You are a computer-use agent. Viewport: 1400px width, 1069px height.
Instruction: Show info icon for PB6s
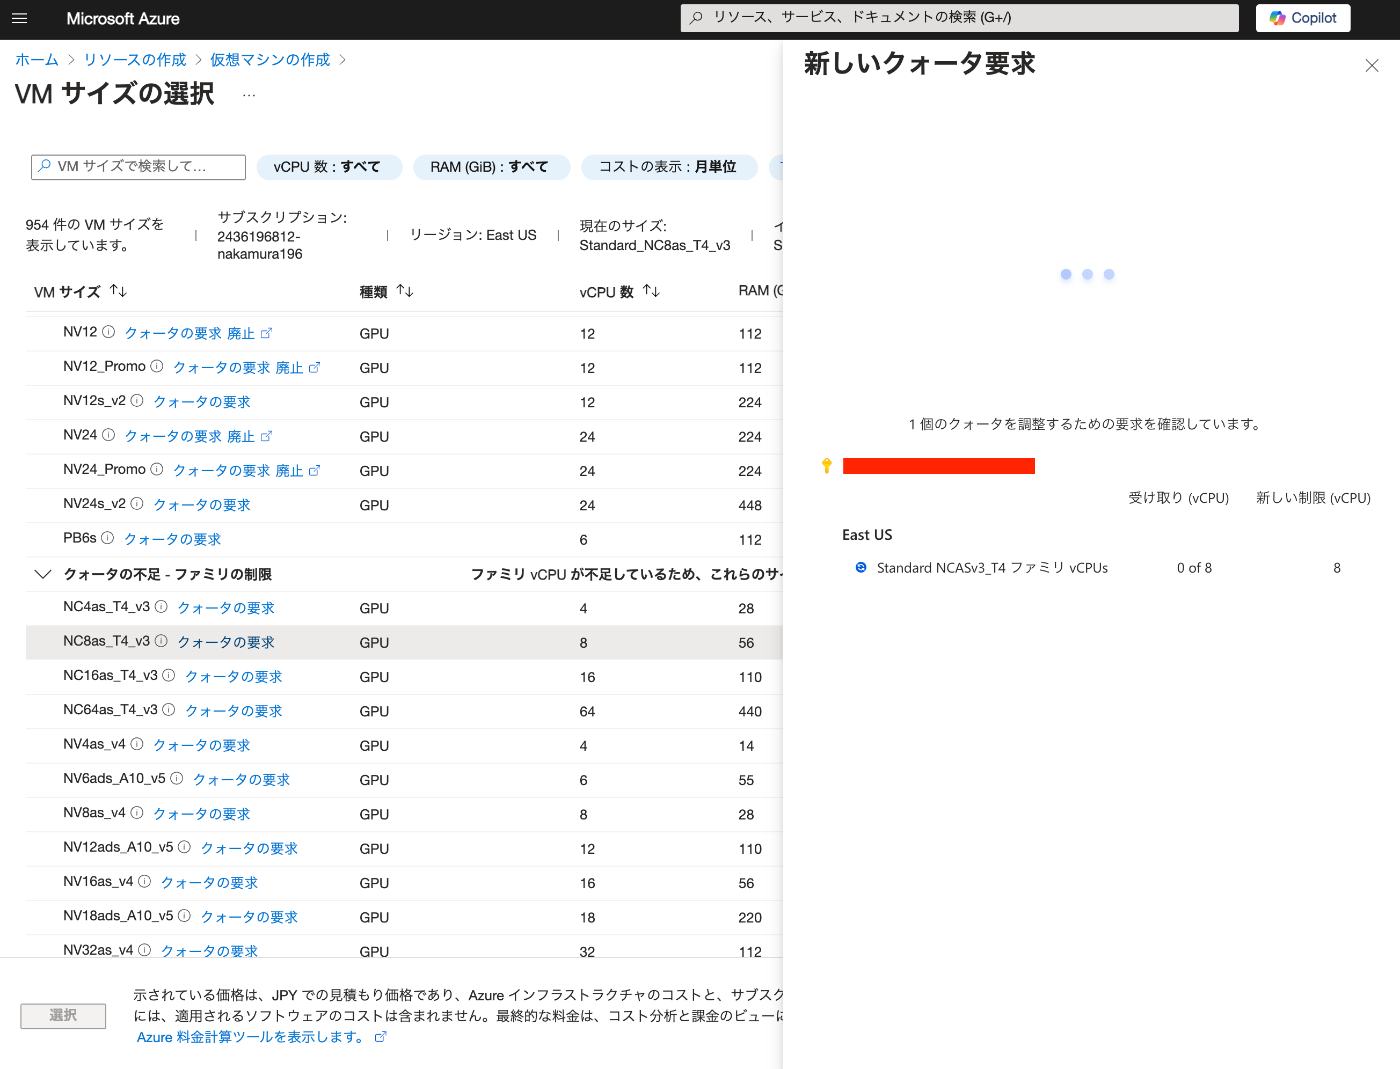[x=108, y=538]
